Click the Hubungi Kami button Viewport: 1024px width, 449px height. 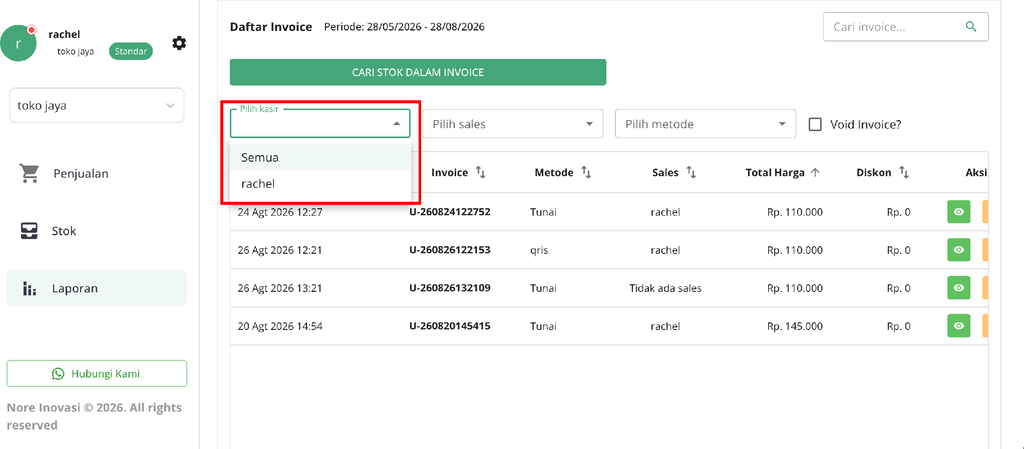tap(97, 374)
